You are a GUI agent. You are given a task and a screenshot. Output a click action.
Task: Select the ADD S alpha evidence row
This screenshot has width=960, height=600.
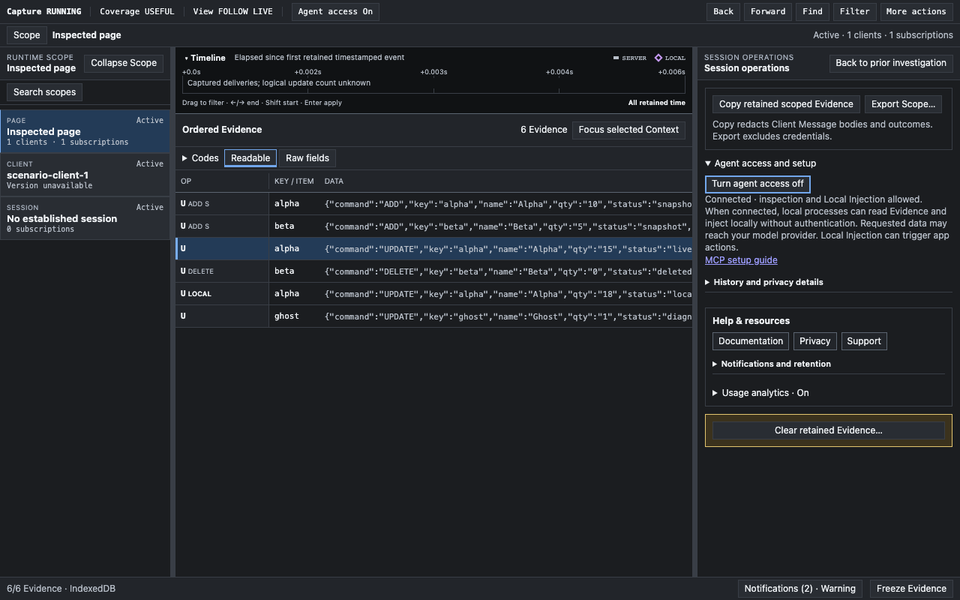pos(433,204)
